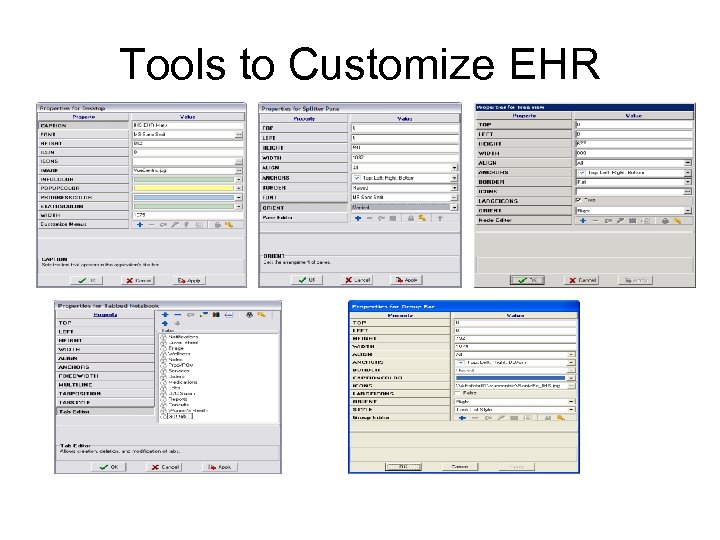Toggle the ANCHORS checkbox in Group Bar properties

pyautogui.click(x=460, y=363)
